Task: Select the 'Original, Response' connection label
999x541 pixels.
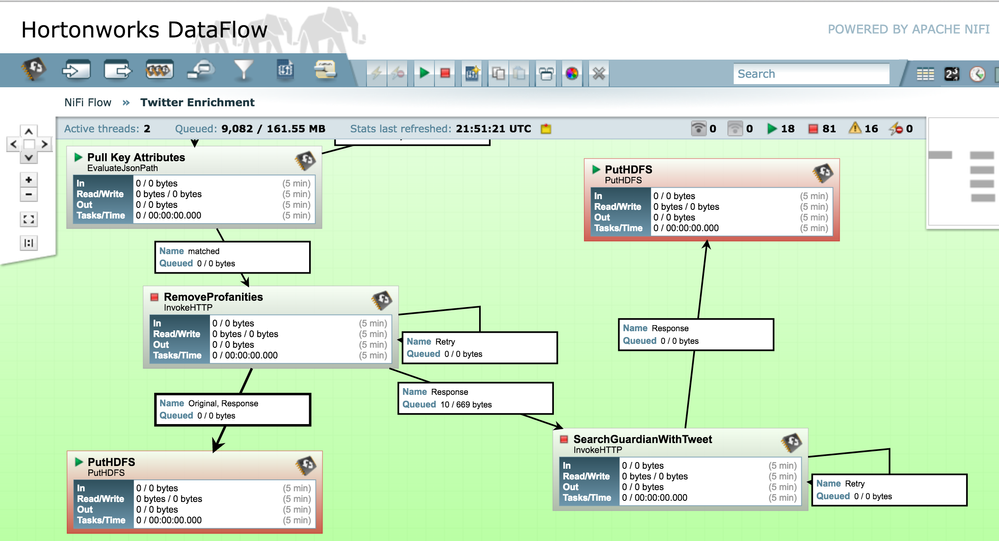Action: (233, 409)
